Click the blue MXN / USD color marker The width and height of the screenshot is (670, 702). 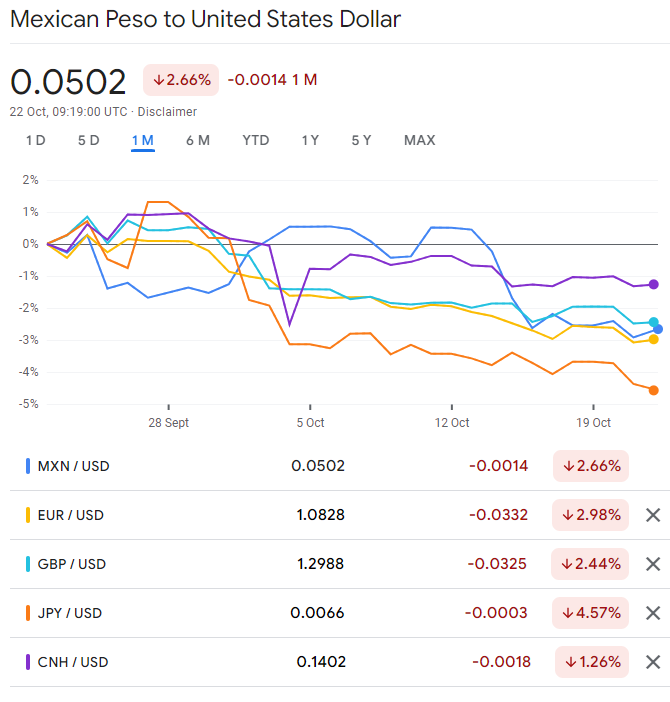pyautogui.click(x=27, y=466)
